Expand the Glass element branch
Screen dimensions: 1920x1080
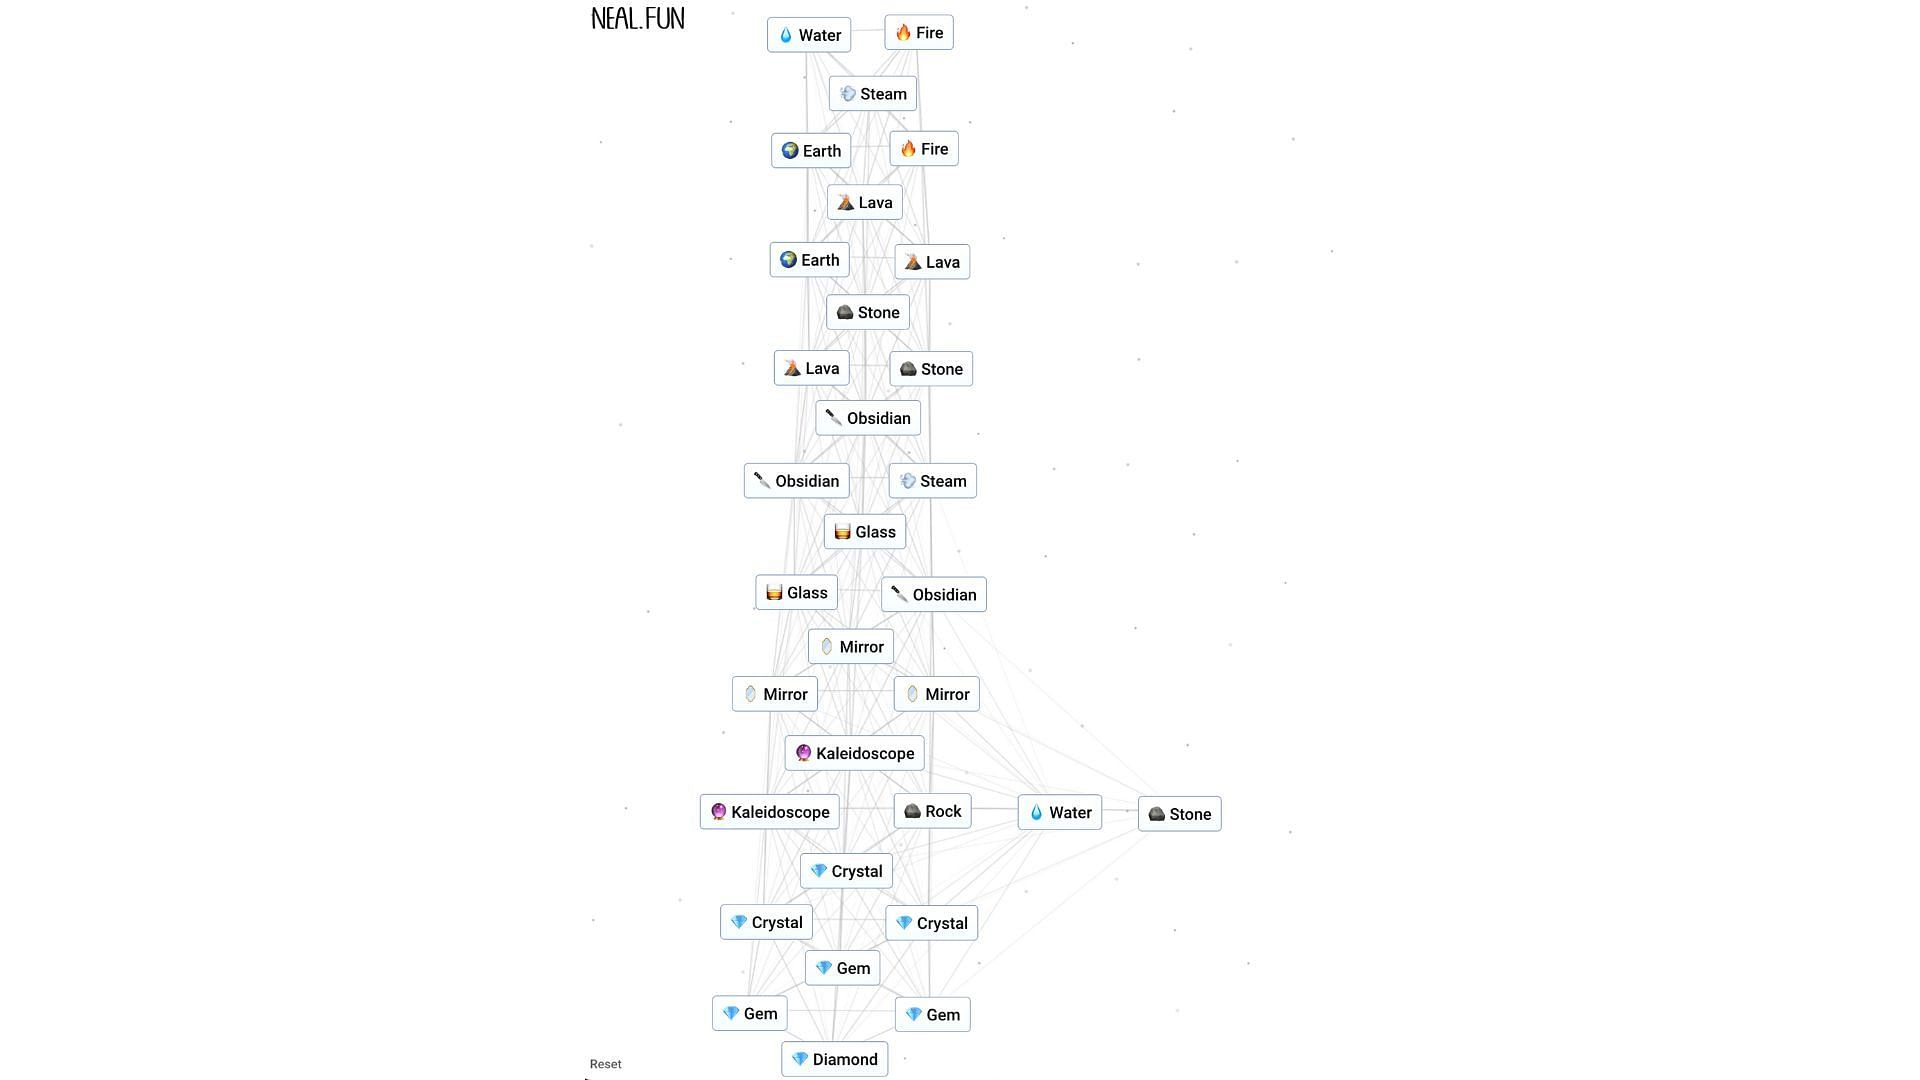click(864, 531)
